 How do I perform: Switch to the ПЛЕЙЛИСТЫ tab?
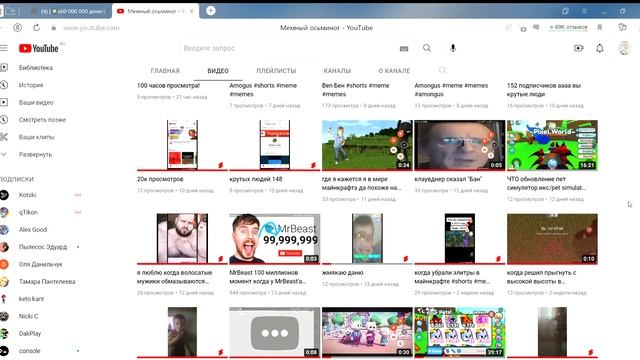[x=276, y=71]
